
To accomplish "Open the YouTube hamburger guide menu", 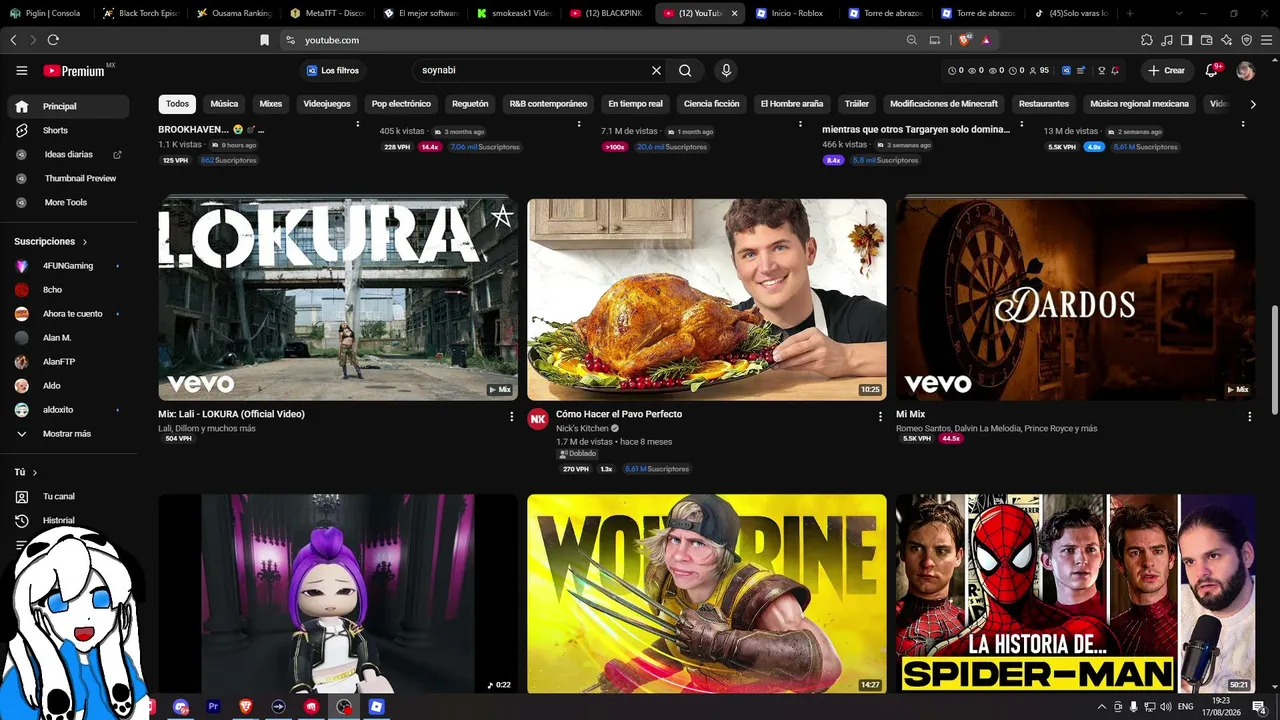I will pos(22,70).
